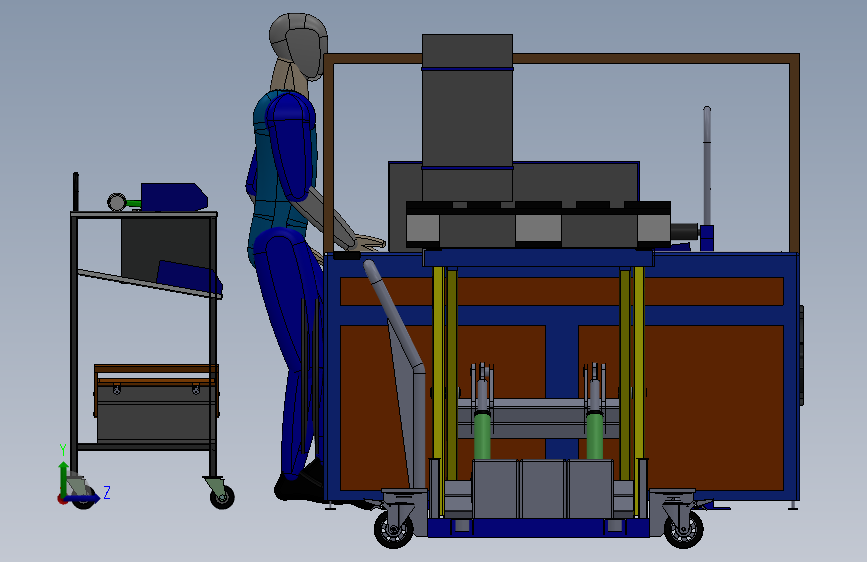Pick the lift truck's left caster wheel

coord(393,529)
